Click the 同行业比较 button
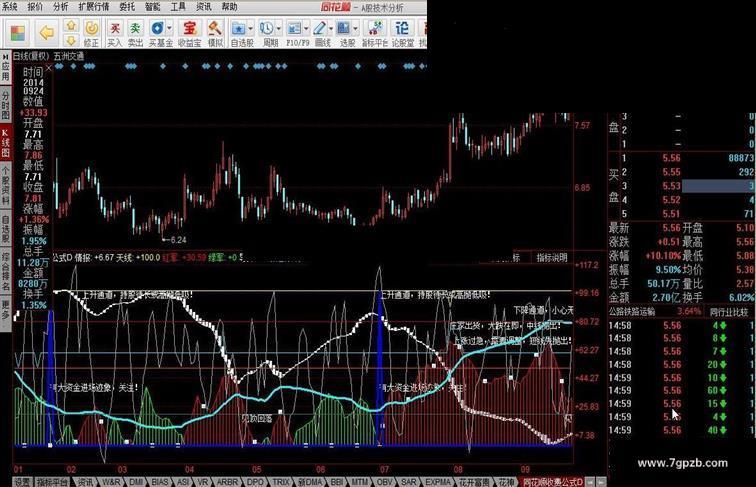 point(729,312)
